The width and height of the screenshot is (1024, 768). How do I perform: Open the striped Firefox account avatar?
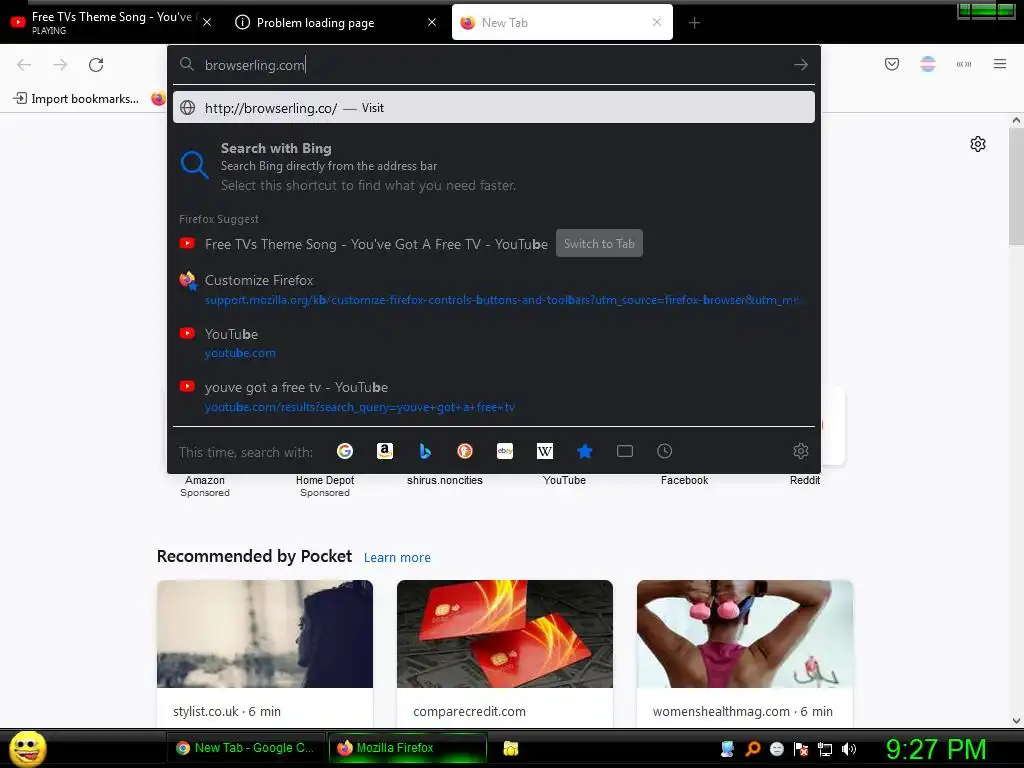click(927, 64)
